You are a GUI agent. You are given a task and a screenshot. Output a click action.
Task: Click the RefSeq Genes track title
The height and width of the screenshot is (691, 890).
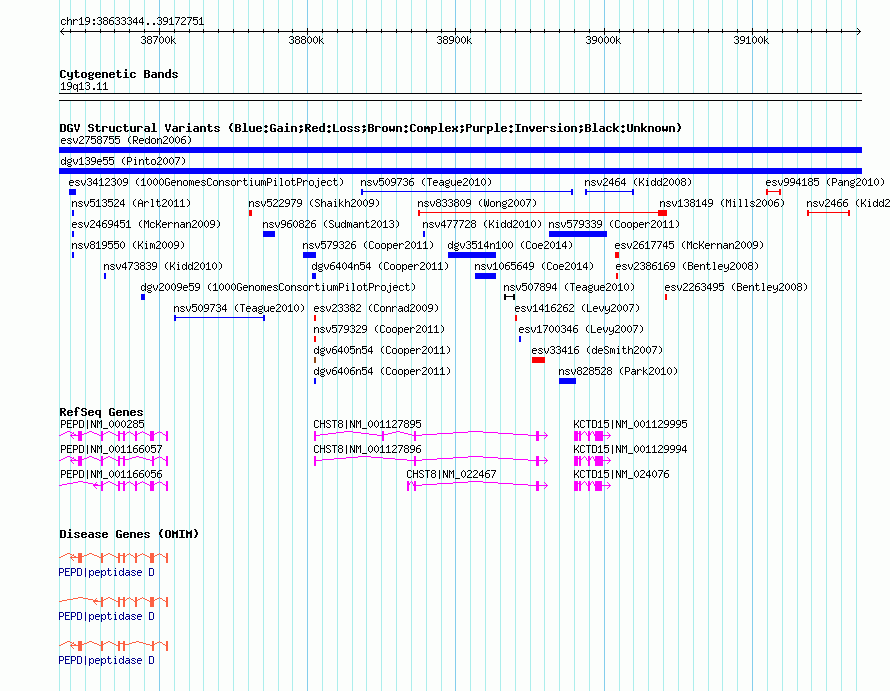(x=101, y=412)
